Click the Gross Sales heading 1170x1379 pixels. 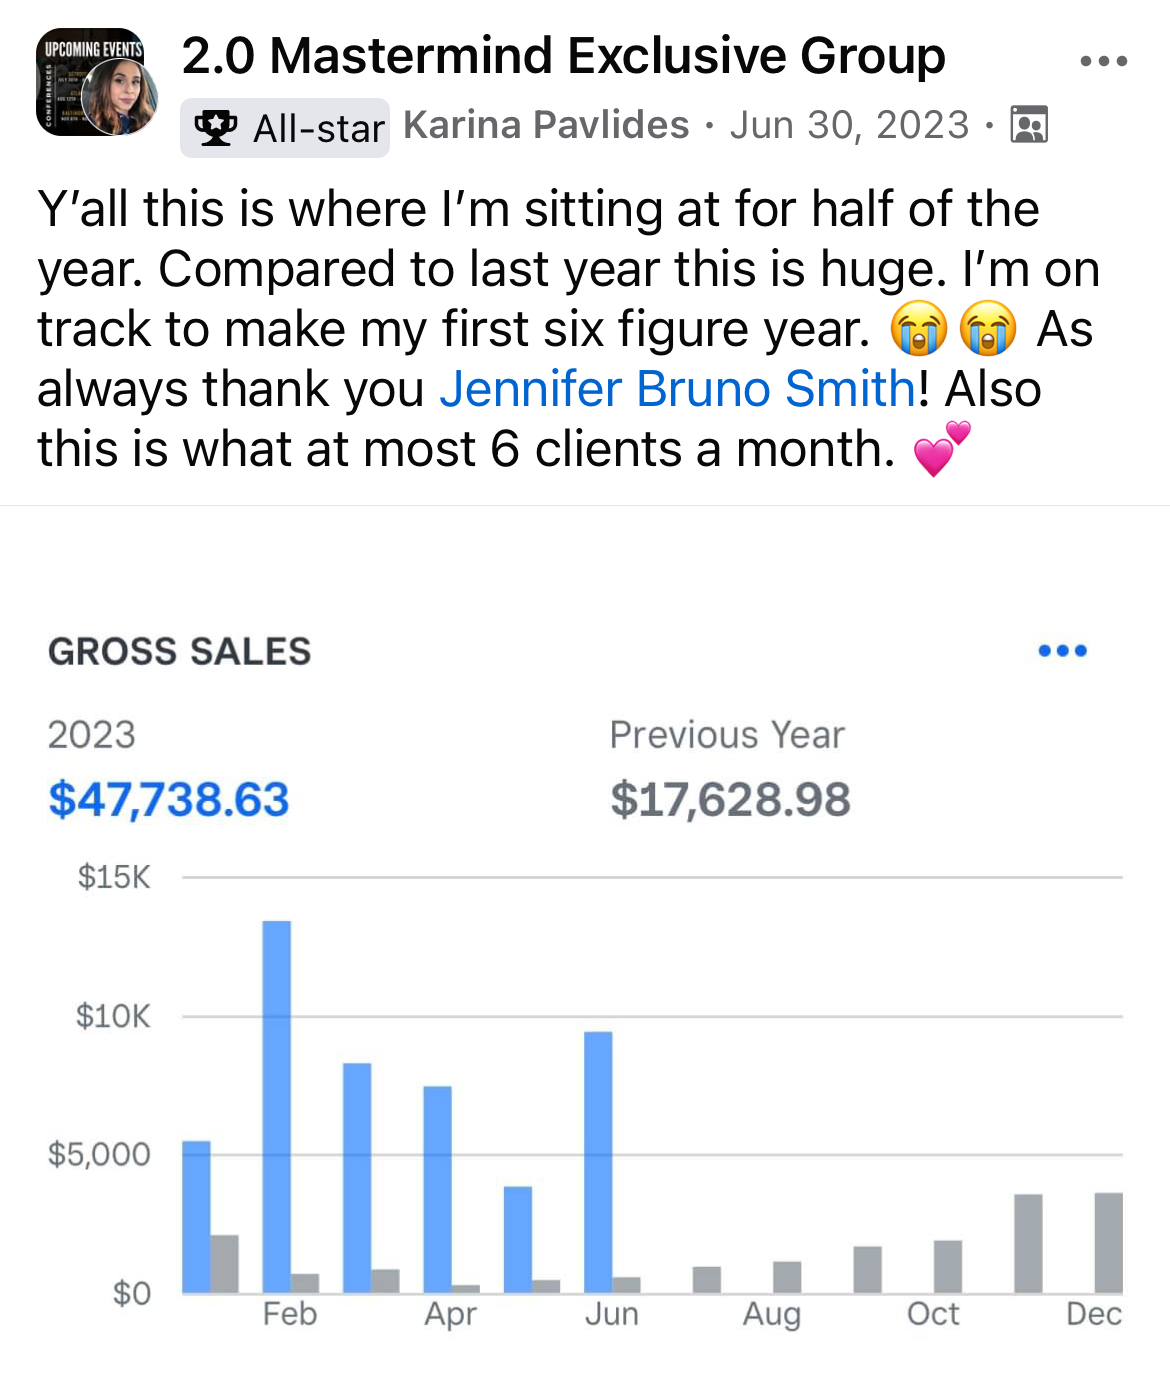pyautogui.click(x=180, y=652)
